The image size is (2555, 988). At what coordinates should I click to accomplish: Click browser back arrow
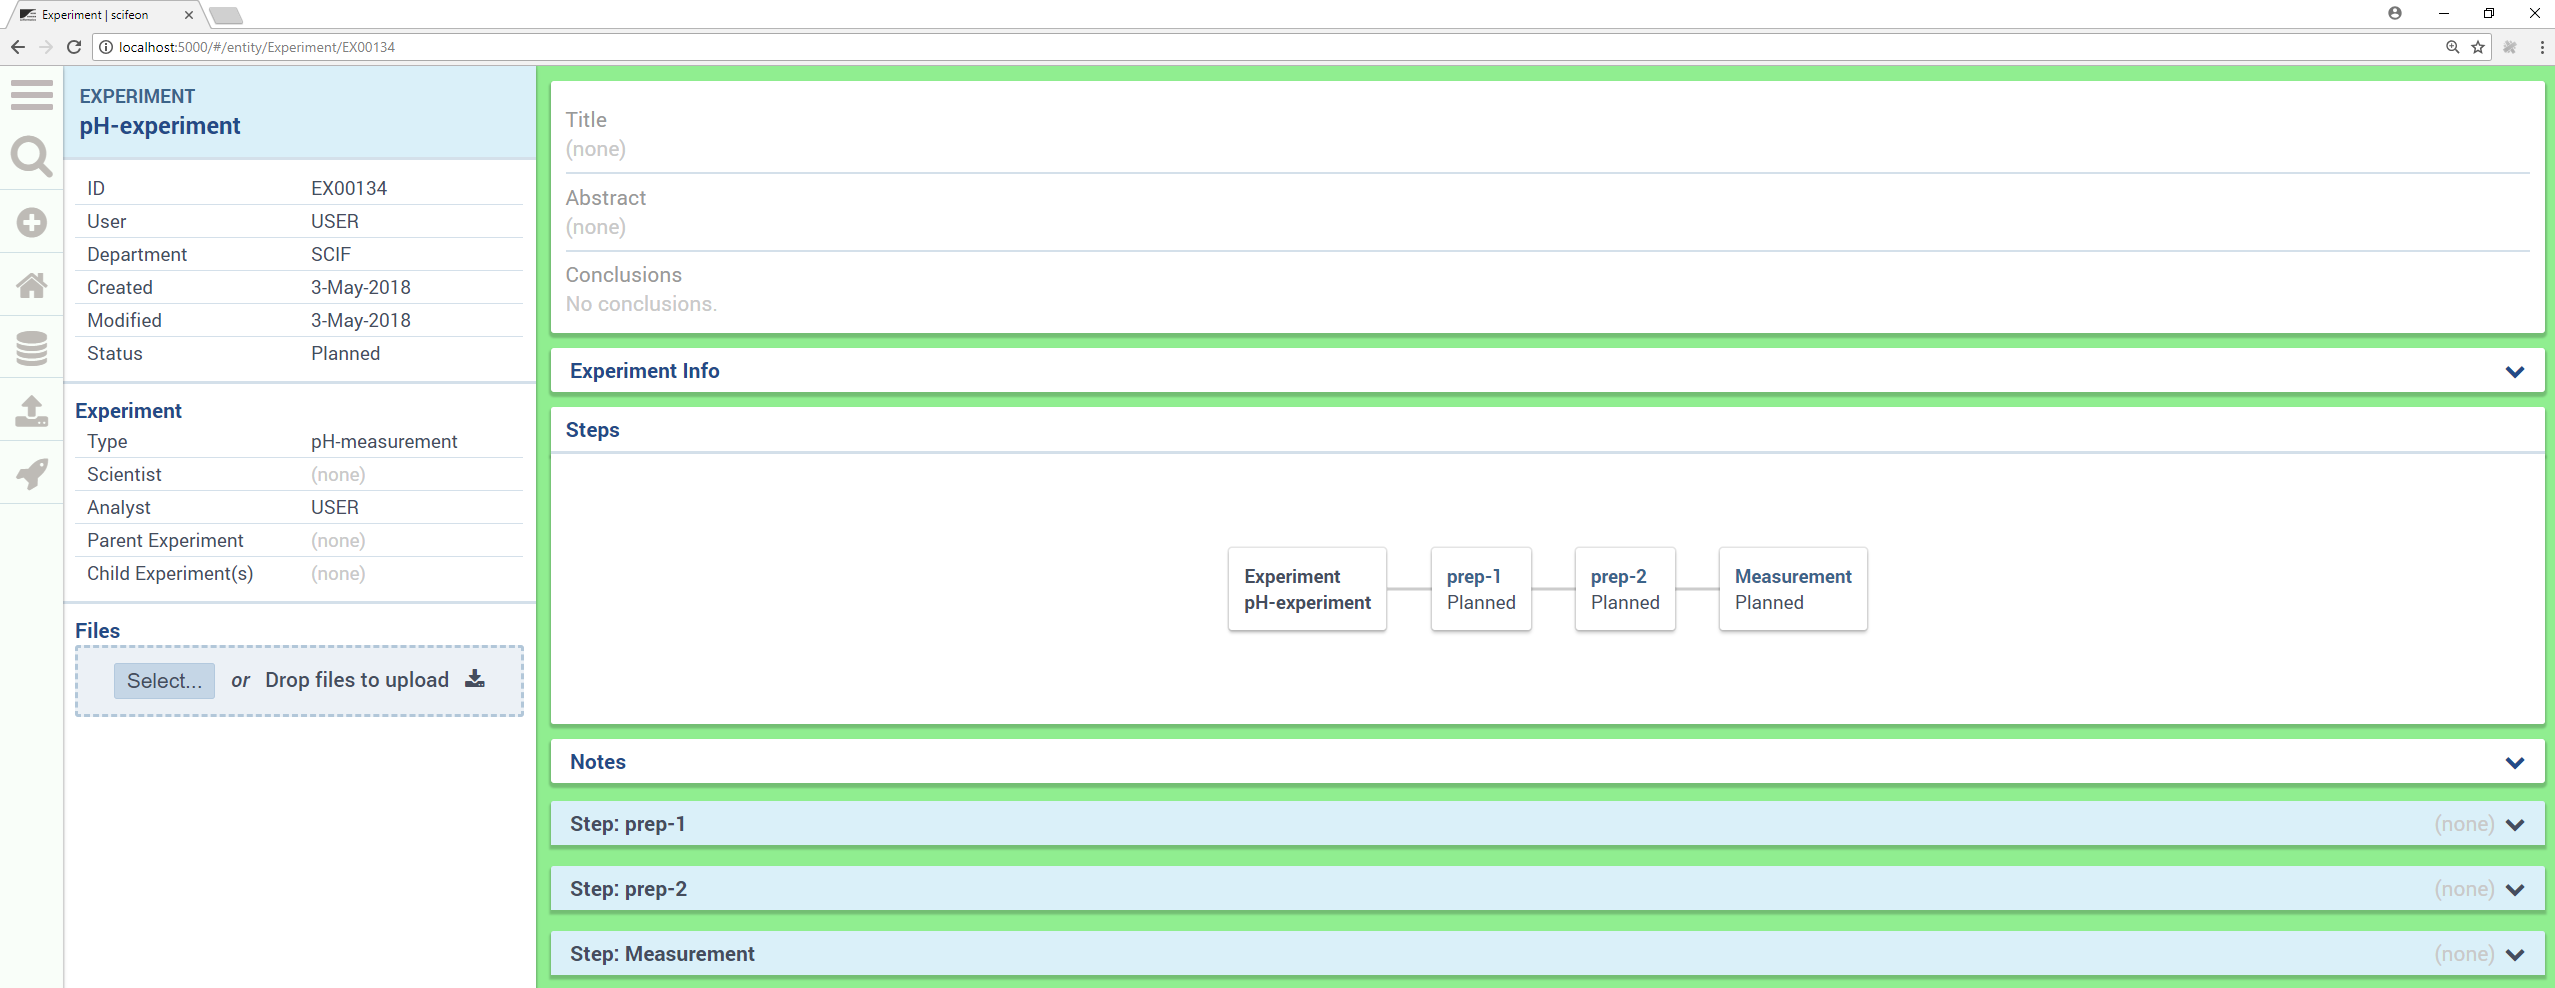(17, 47)
